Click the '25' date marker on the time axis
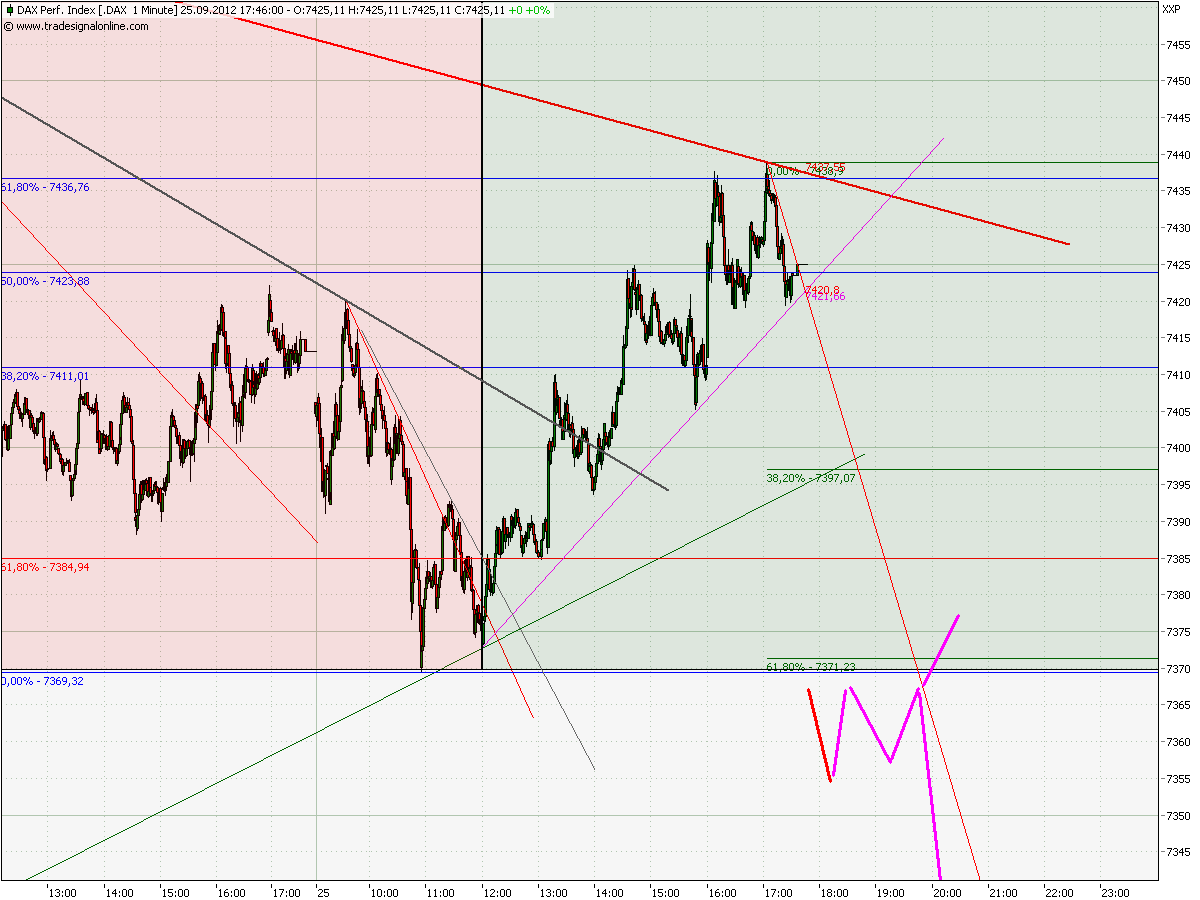The height and width of the screenshot is (900, 1200). click(x=323, y=890)
